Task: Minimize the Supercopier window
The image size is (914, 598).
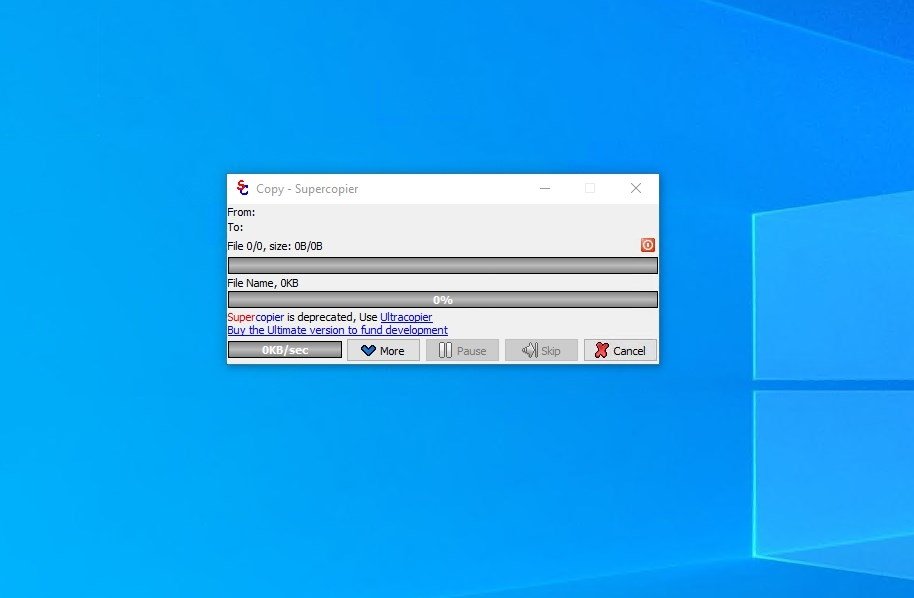Action: pyautogui.click(x=545, y=188)
